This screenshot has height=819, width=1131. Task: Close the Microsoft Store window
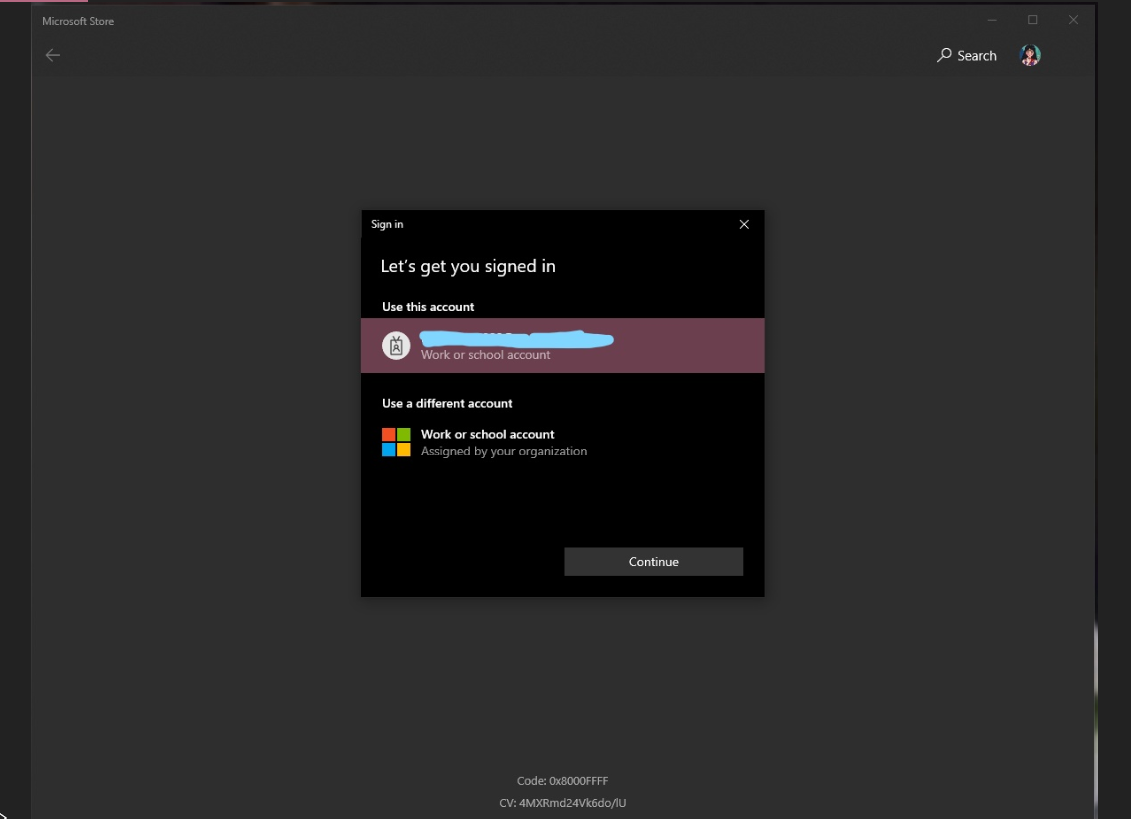tap(1073, 20)
